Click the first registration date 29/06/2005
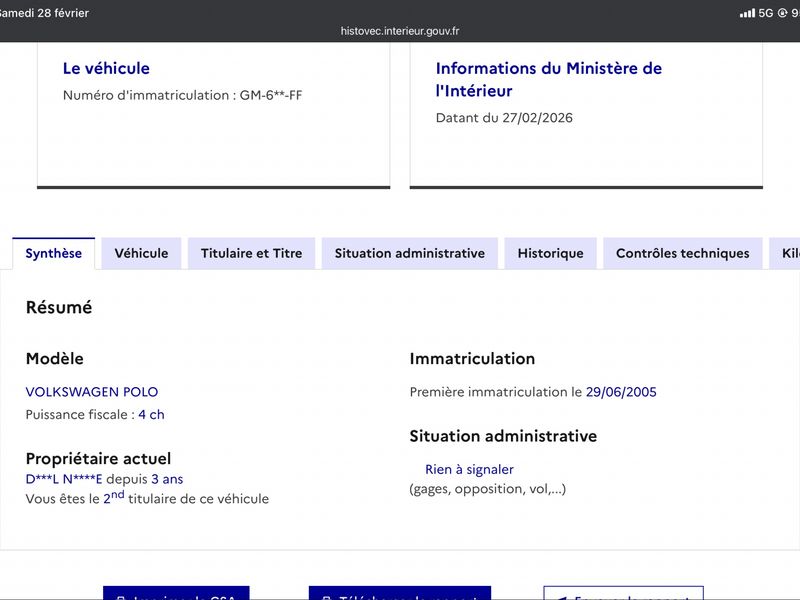Viewport: 800px width, 600px height. click(x=621, y=392)
